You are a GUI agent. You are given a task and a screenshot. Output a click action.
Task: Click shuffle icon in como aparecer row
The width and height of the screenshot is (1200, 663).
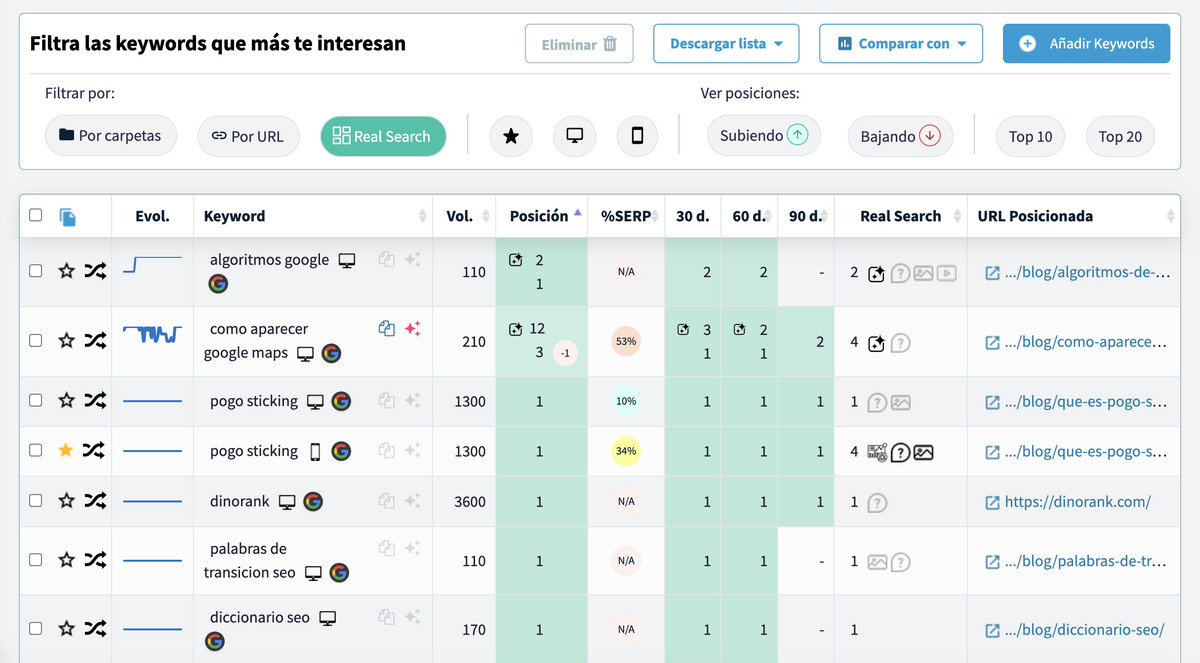tap(94, 340)
